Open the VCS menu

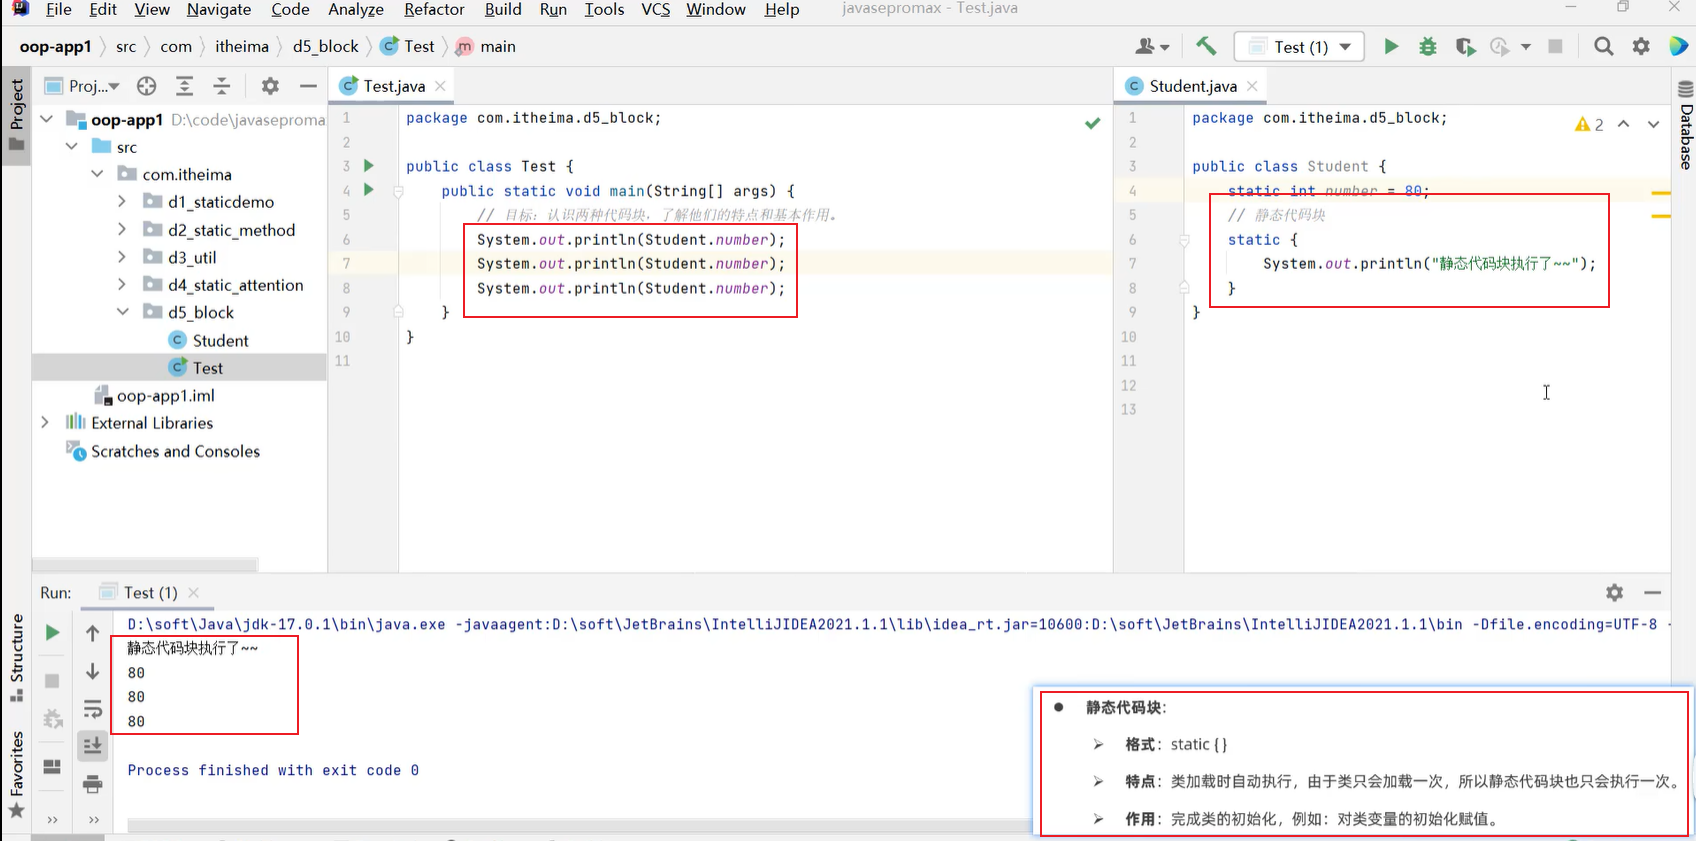(x=656, y=9)
